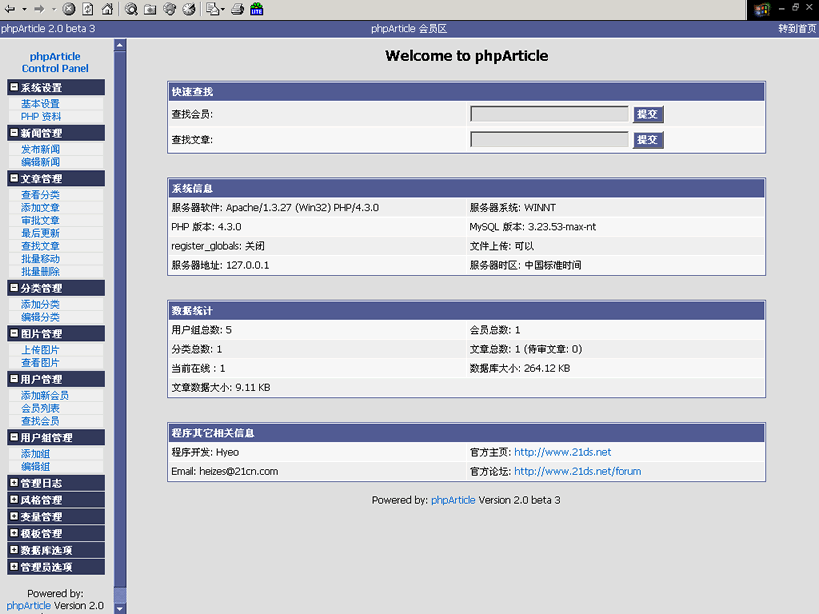The width and height of the screenshot is (819, 614).
Task: Expand the 变量管理 menu section
Action: point(15,516)
